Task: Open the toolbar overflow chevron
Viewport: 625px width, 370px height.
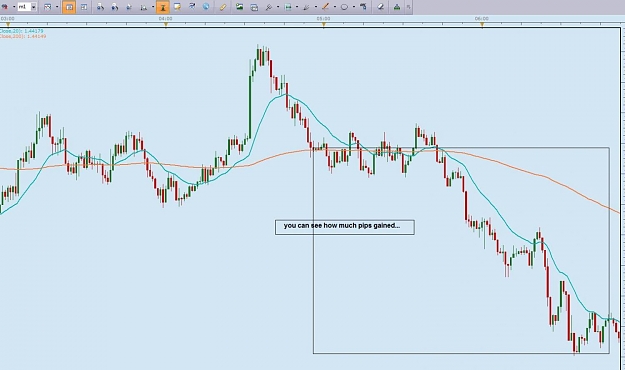Action: pyautogui.click(x=409, y=7)
